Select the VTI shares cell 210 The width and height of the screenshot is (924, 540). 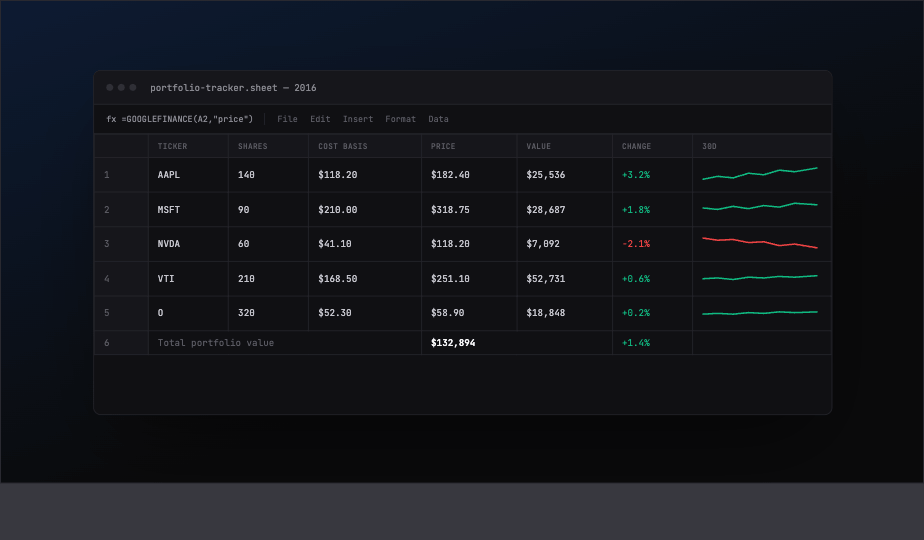268,279
